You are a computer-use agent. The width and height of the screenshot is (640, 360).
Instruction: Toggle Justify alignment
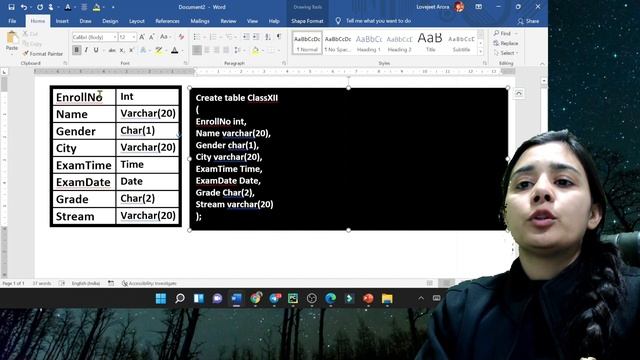226,50
